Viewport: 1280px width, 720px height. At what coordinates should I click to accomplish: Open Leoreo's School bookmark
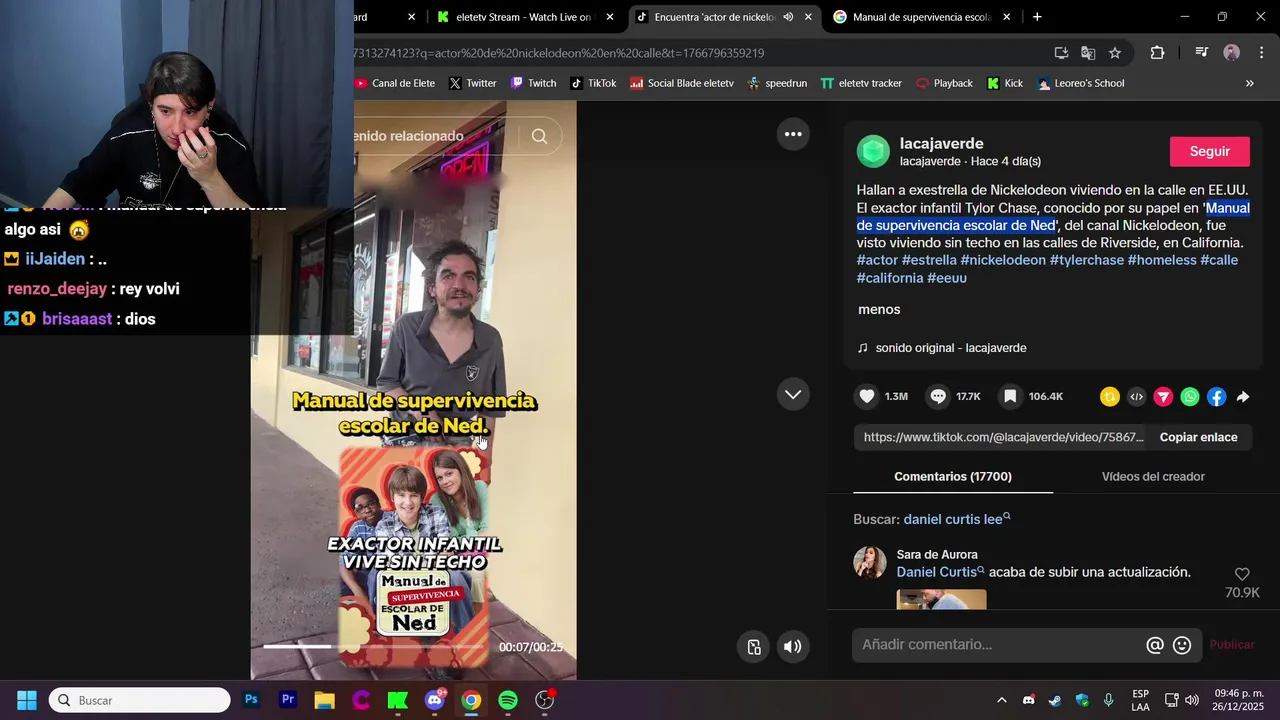[x=1081, y=83]
